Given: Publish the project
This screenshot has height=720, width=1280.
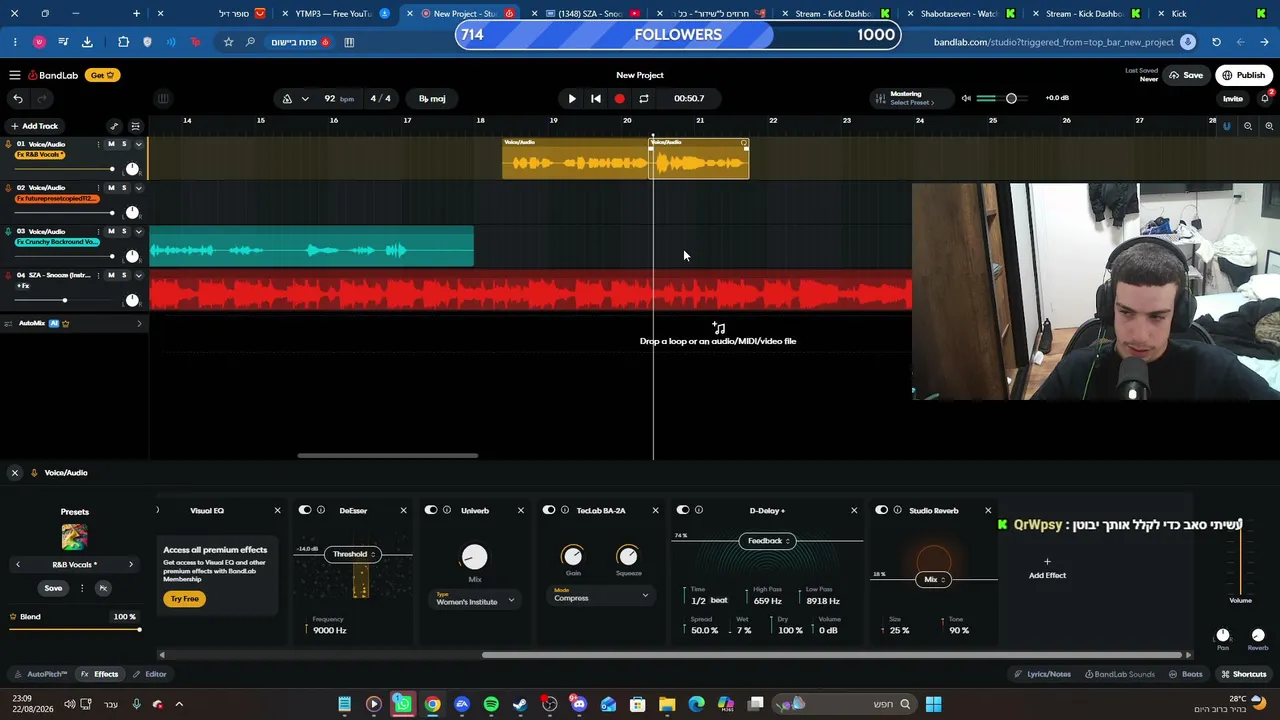Looking at the screenshot, I should (1244, 75).
